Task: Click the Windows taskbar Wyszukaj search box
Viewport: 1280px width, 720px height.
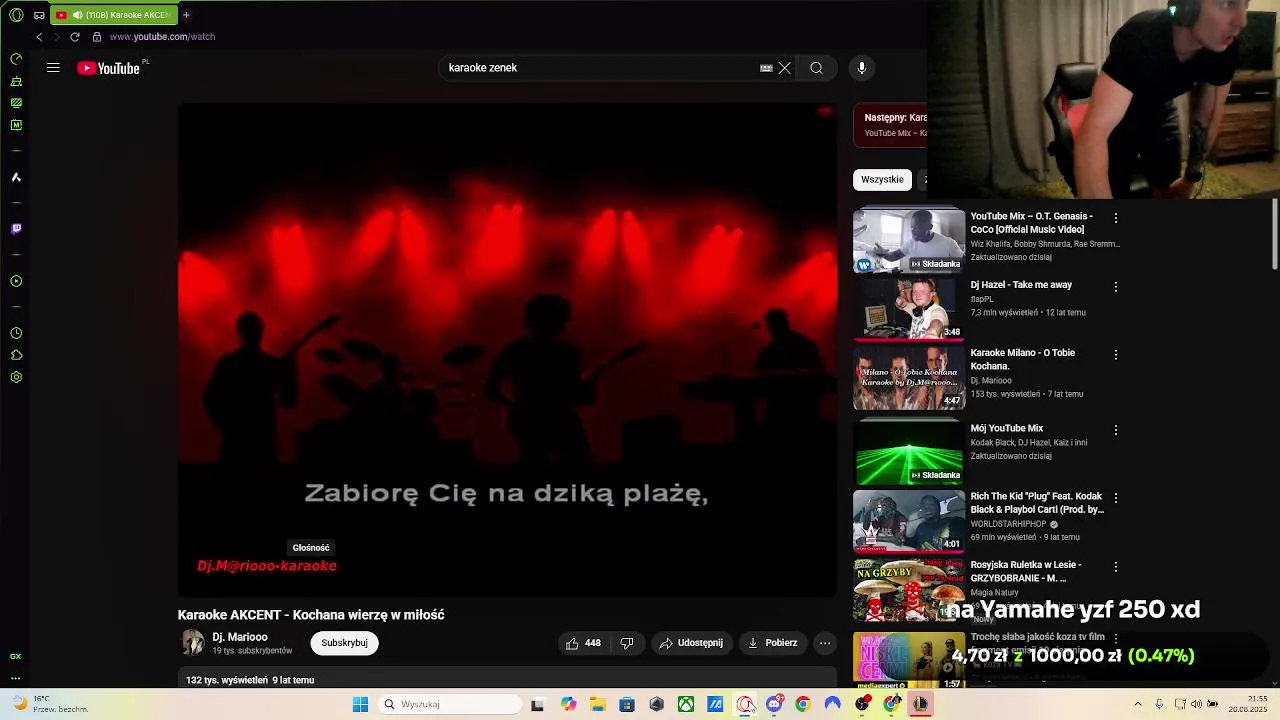Action: click(451, 704)
